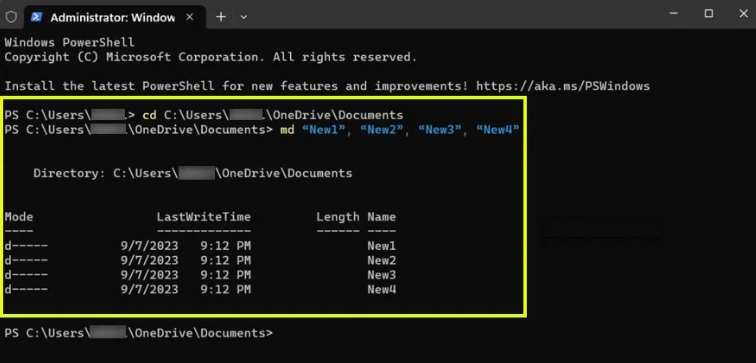
Task: Maximize the Terminal window
Action: 709,13
